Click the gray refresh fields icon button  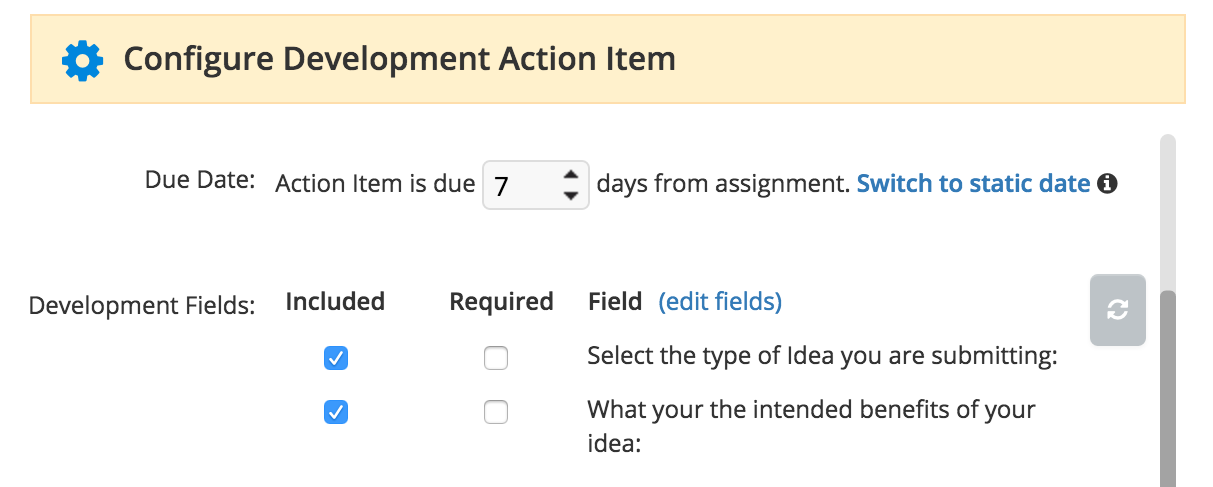pos(1117,310)
